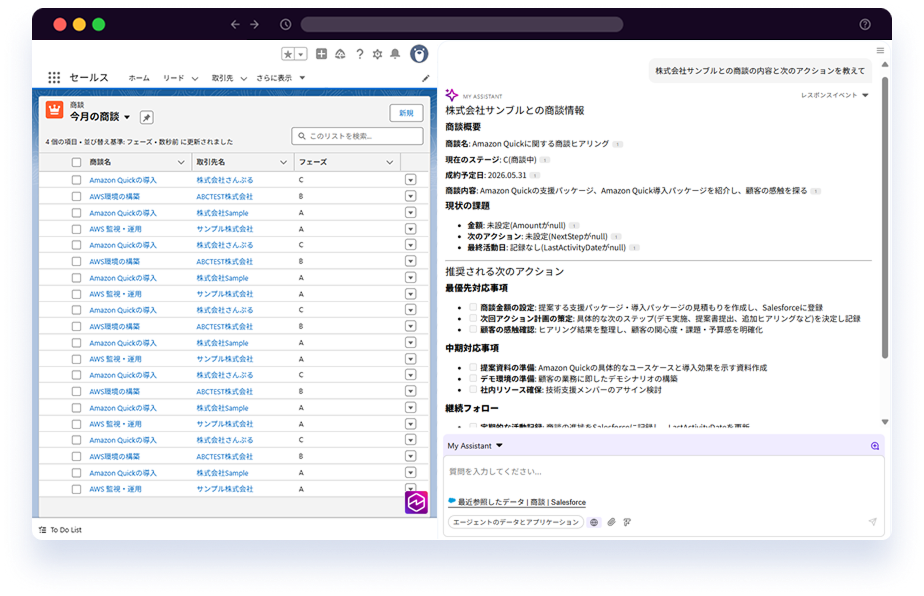Open global actions with the plus icon
Viewport: 924px width, 596px height.
click(321, 54)
